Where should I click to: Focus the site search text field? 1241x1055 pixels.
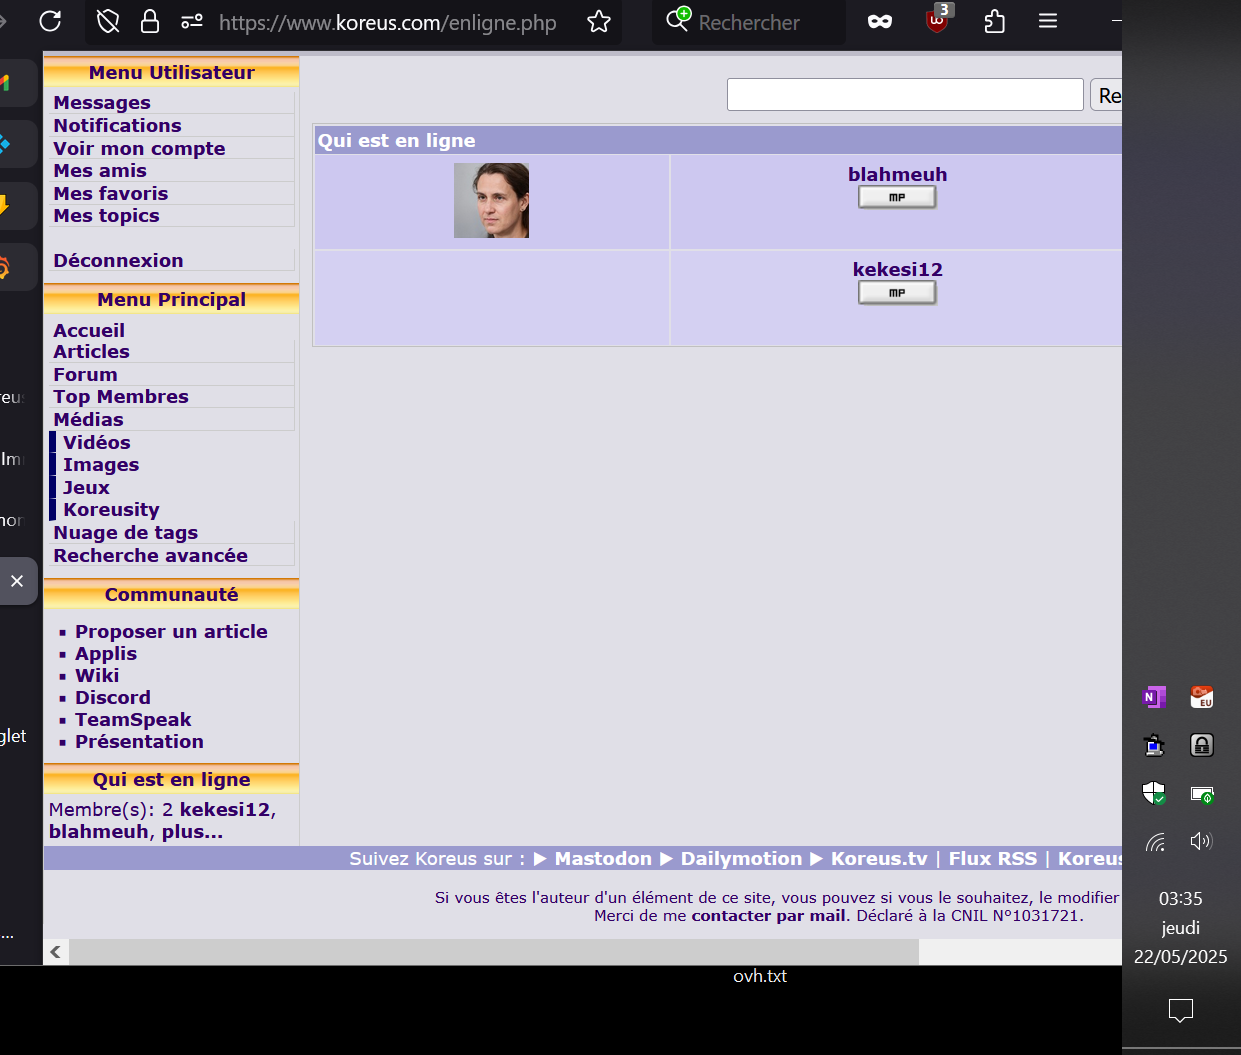(905, 95)
